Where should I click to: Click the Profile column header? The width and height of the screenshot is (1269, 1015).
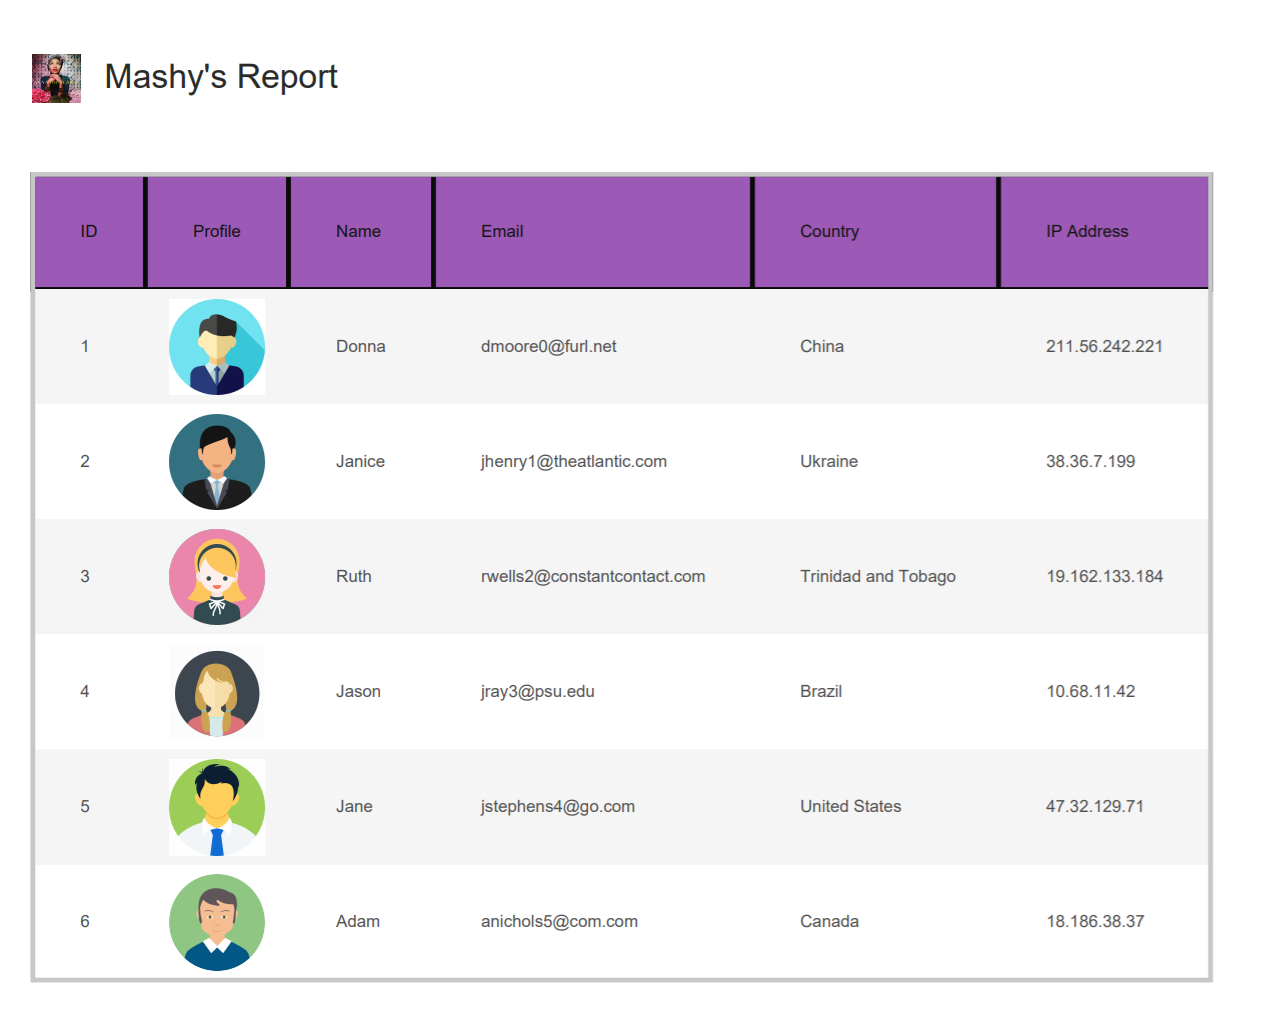217,232
